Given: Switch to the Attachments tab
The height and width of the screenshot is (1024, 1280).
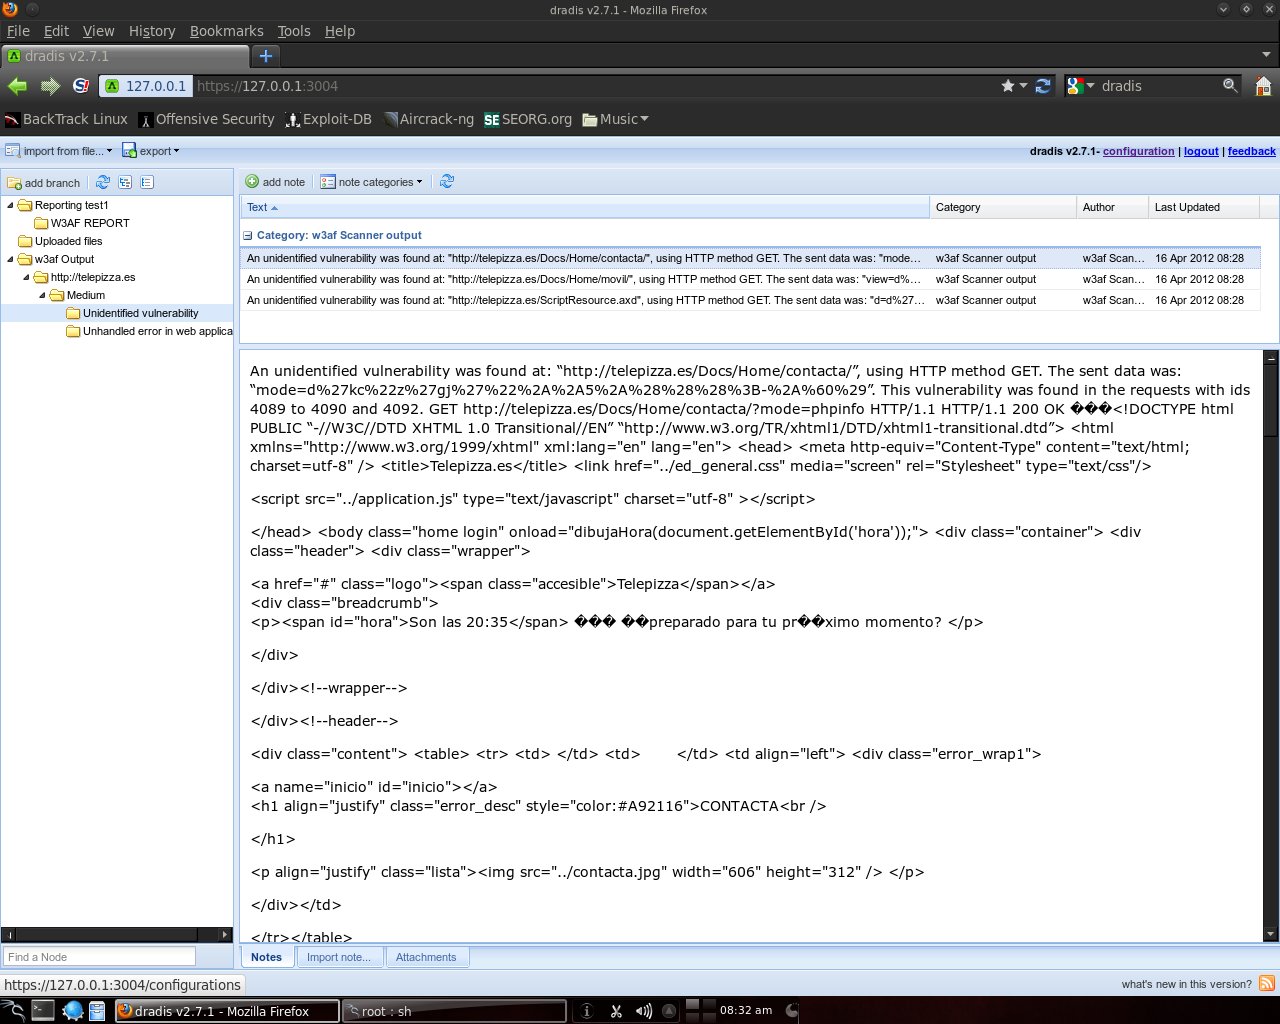Looking at the screenshot, I should 425,957.
